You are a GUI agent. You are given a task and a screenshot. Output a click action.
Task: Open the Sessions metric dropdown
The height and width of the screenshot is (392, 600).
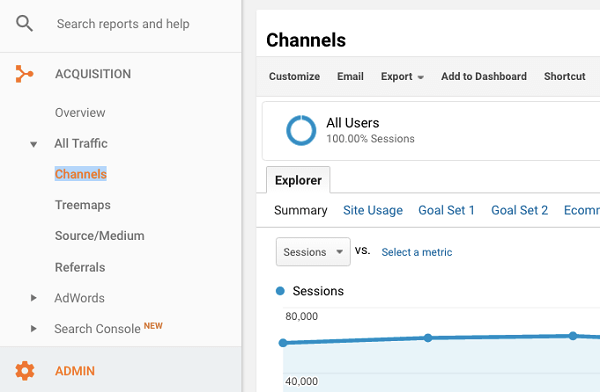click(313, 252)
